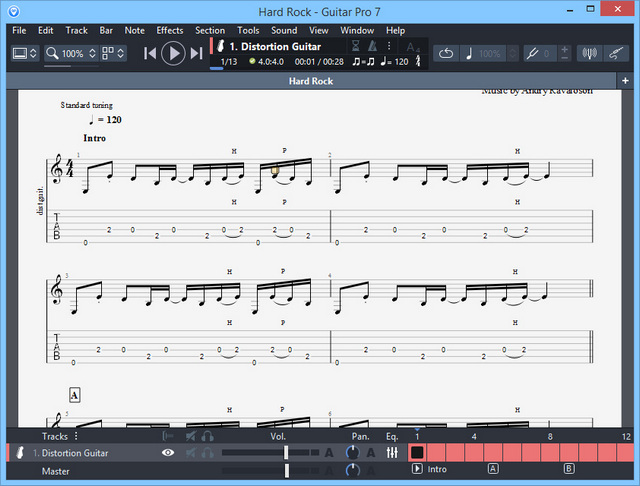This screenshot has height=486, width=640.
Task: Open the Section menu
Action: pos(210,30)
